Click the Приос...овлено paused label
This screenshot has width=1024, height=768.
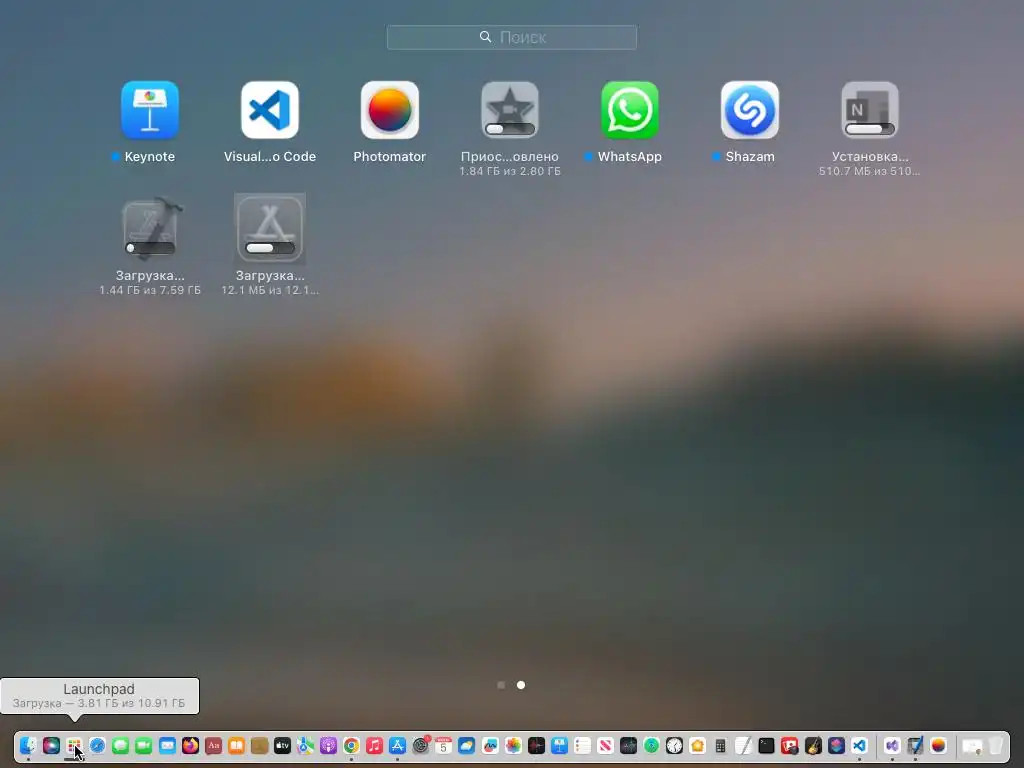coord(510,157)
